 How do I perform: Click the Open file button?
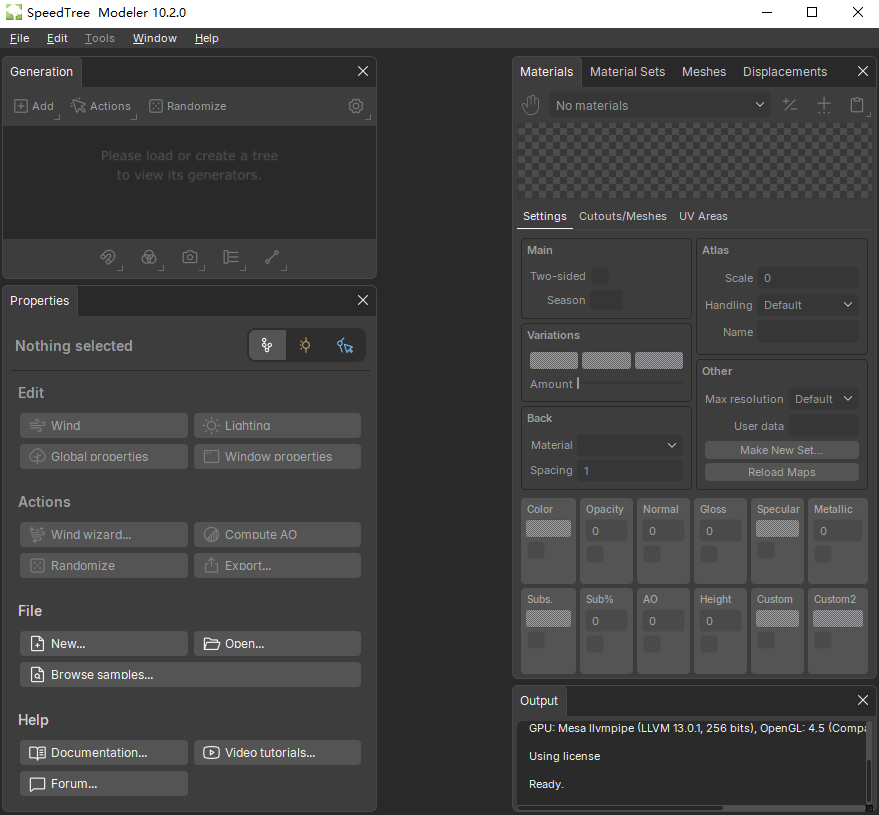pos(277,643)
